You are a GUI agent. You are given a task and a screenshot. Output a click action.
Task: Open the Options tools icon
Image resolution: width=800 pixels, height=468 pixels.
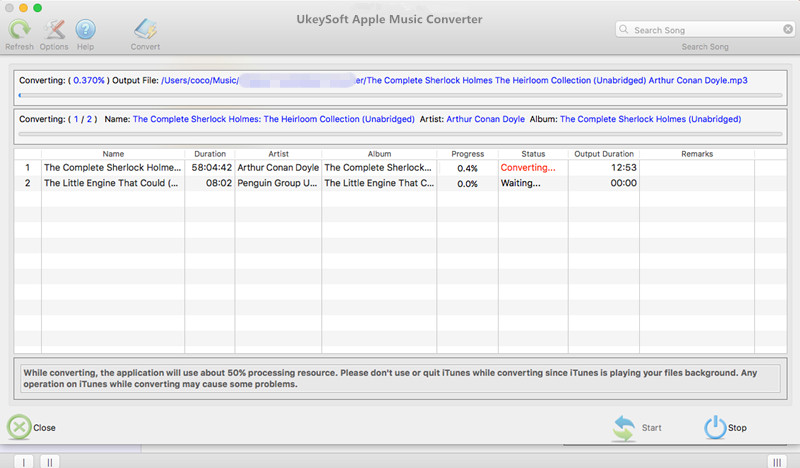(x=54, y=30)
